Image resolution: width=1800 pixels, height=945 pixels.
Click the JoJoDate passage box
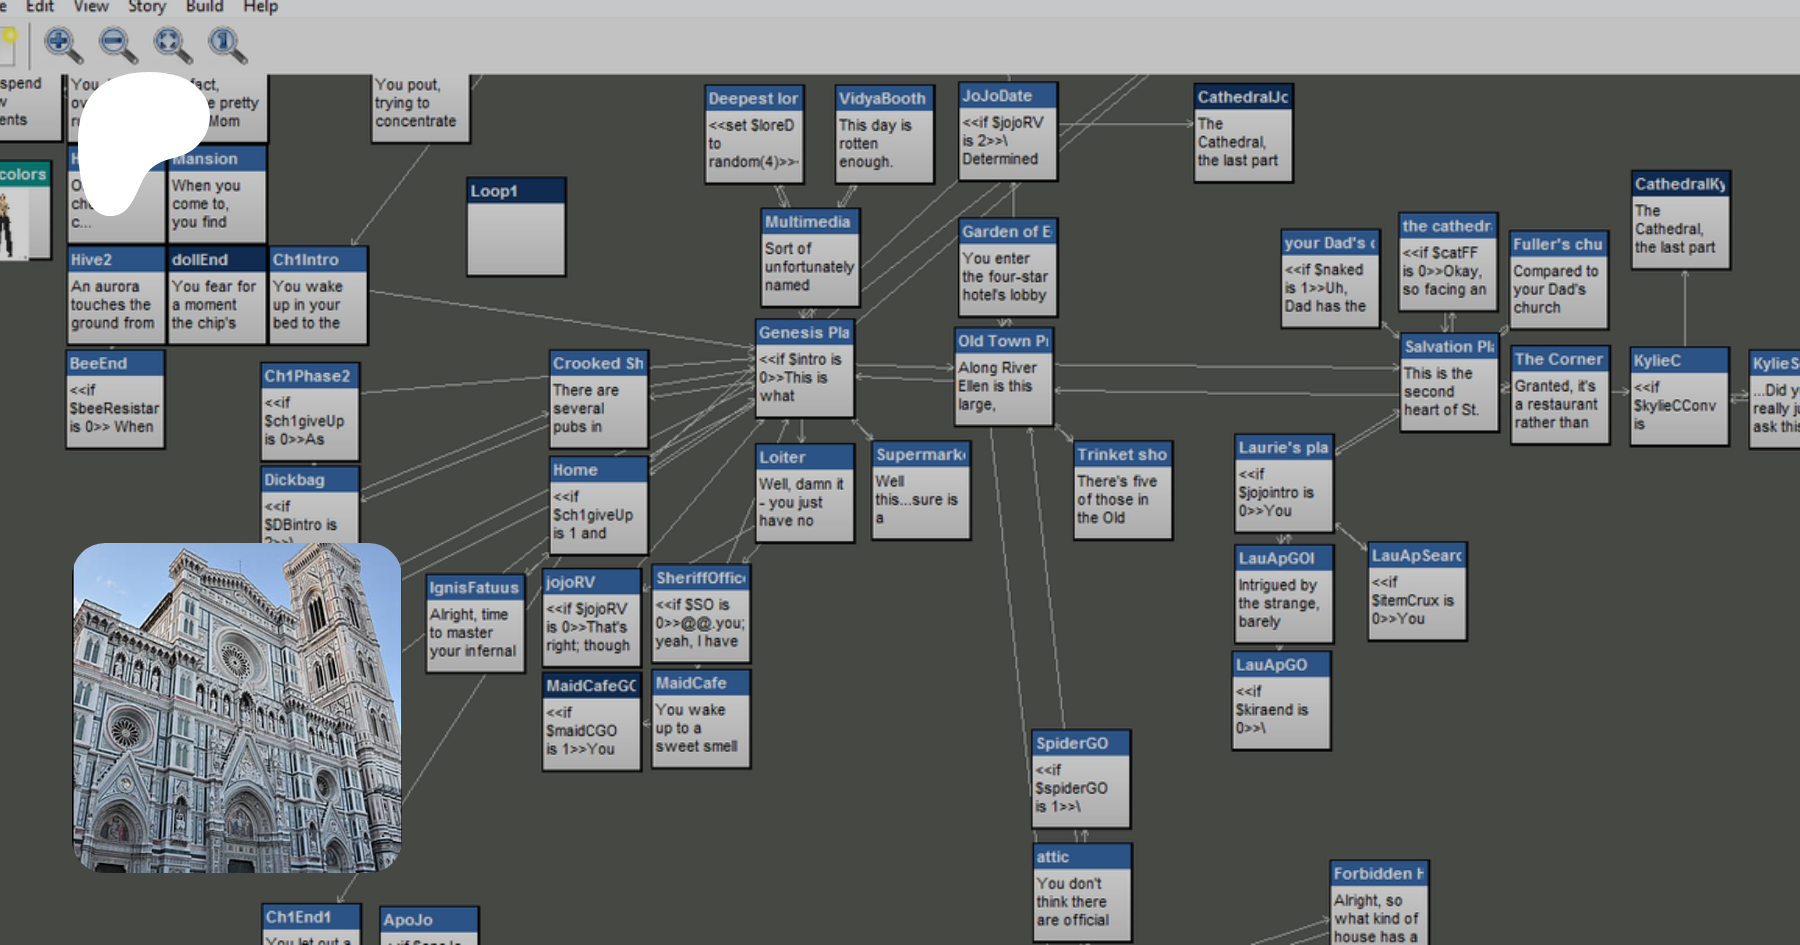(1007, 131)
